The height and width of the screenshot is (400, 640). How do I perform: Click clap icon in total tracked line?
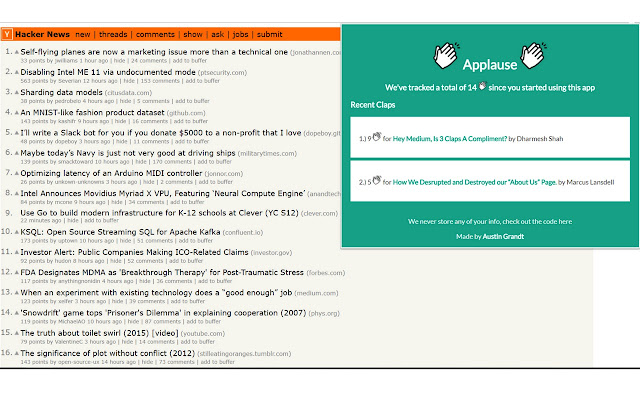click(482, 86)
